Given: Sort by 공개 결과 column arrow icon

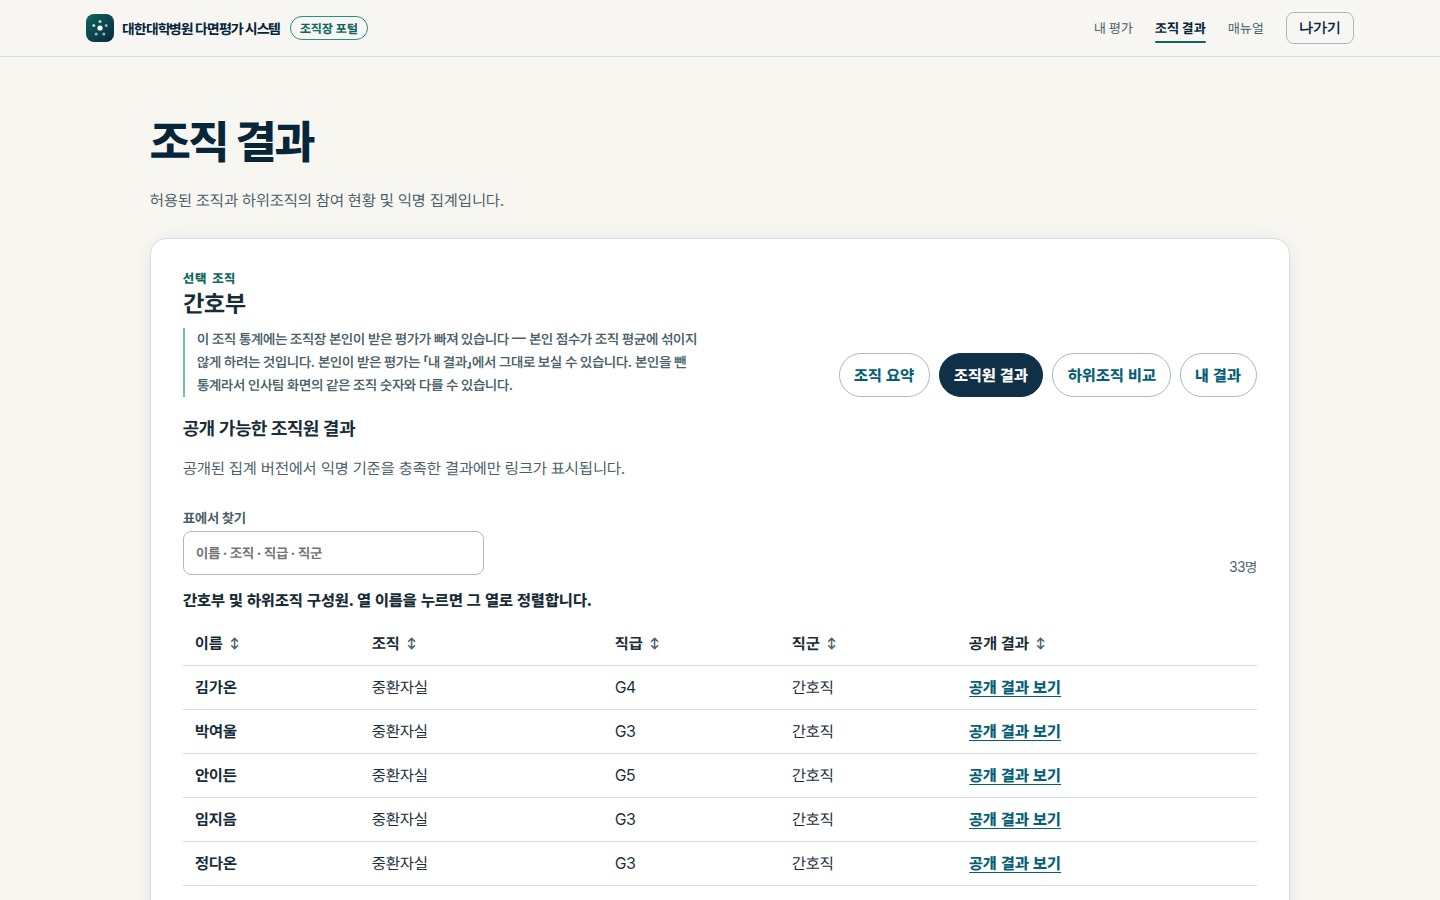Looking at the screenshot, I should click(x=1041, y=644).
